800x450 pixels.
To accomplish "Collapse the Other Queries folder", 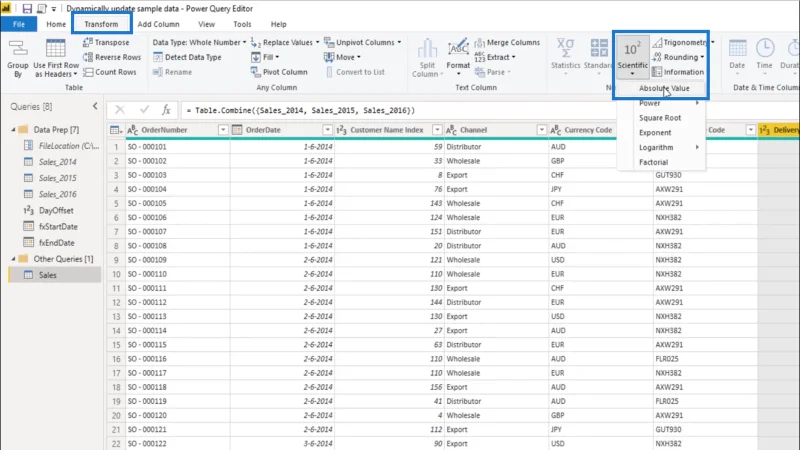I will coord(13,259).
